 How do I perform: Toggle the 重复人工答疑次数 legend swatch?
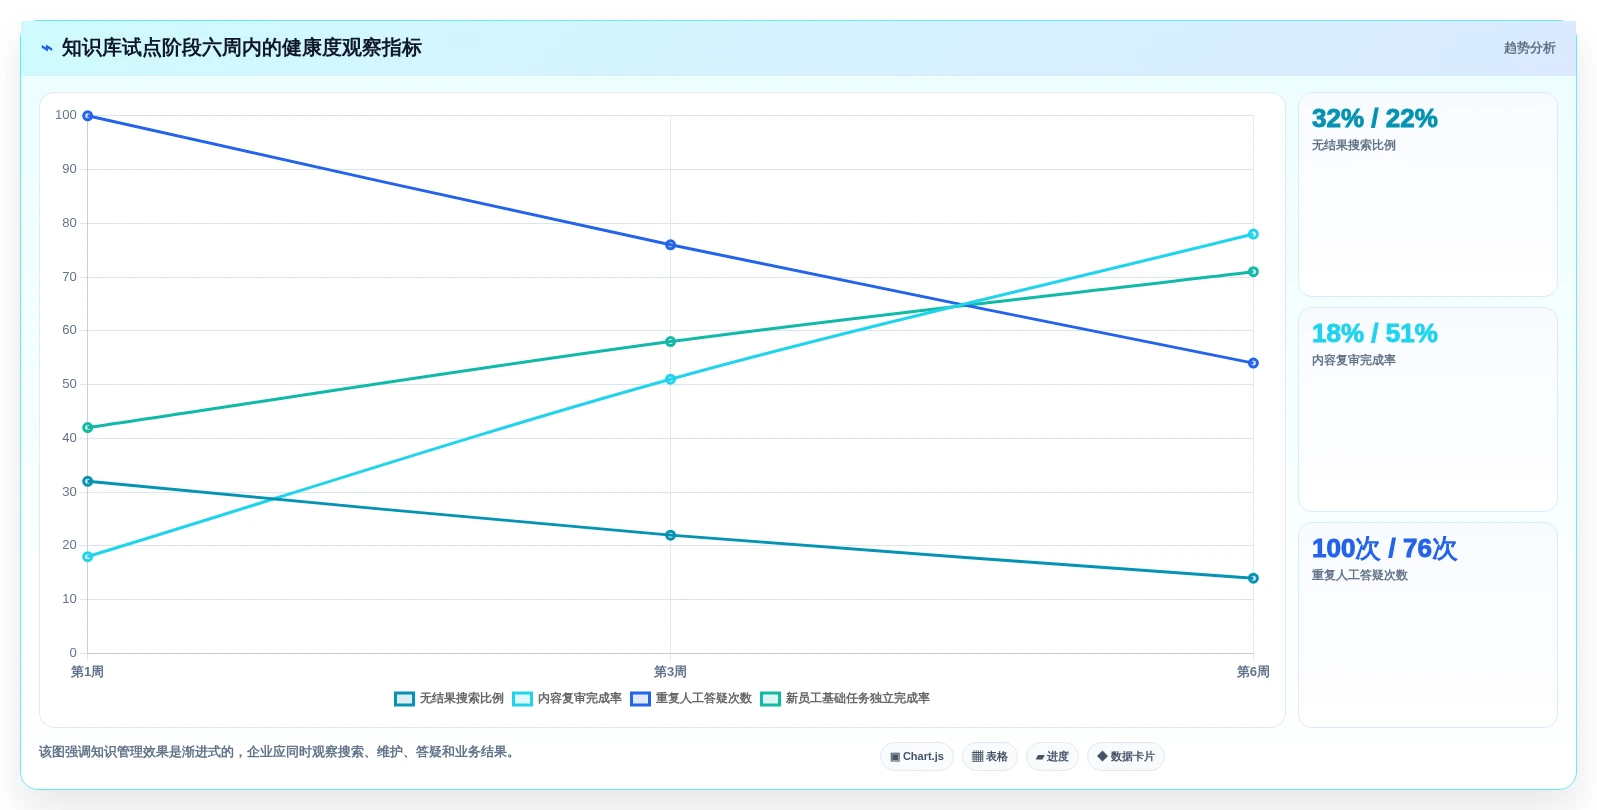(x=640, y=699)
